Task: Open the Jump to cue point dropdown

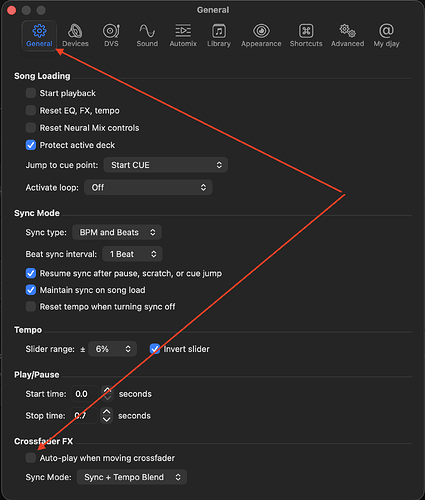Action: (166, 165)
